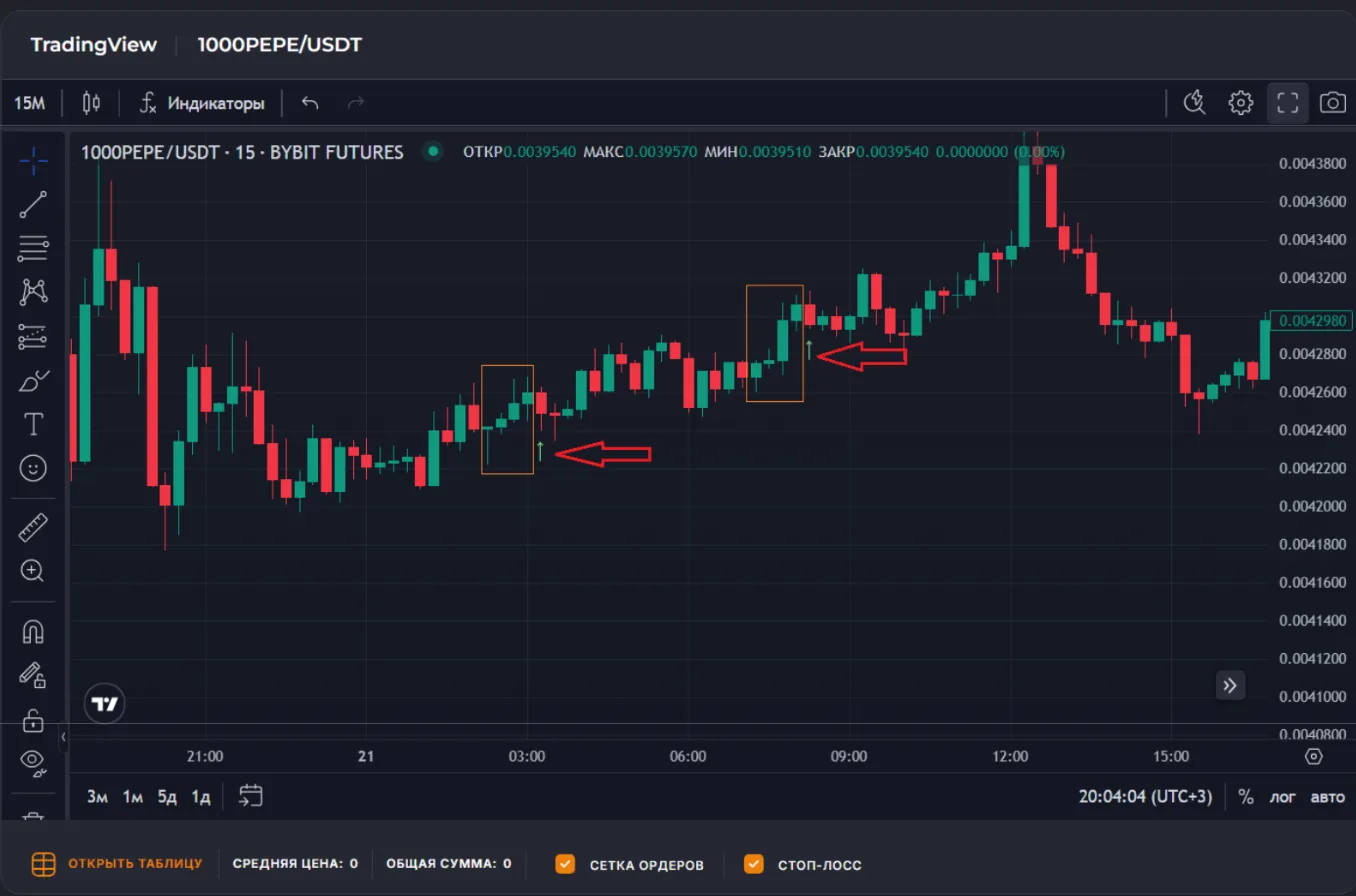Toggle drawings visibility eye icon
The width and height of the screenshot is (1356, 896).
[33, 762]
